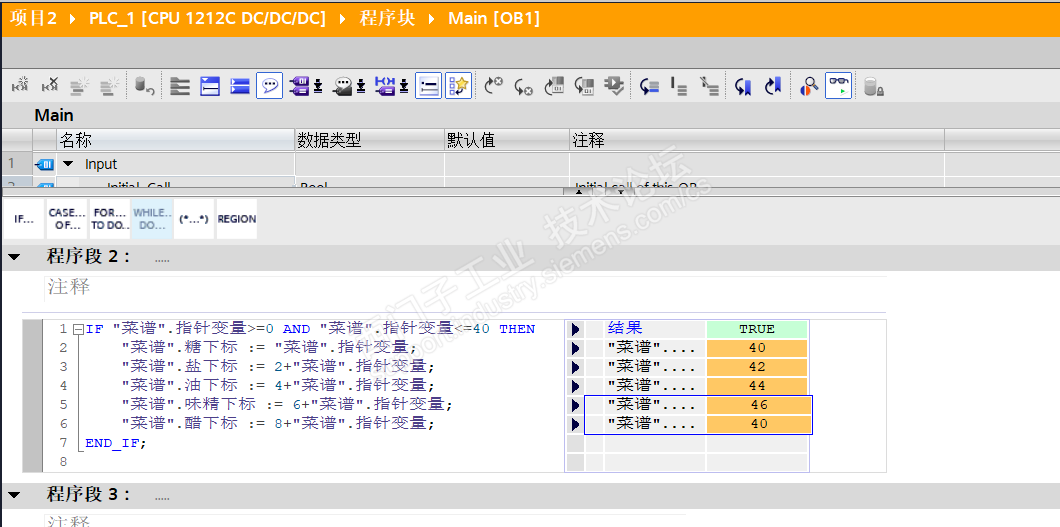Screen dimensions: 1060x527
Task: Click code line "菜谱".醋下标 assignment
Action: [x=278, y=423]
